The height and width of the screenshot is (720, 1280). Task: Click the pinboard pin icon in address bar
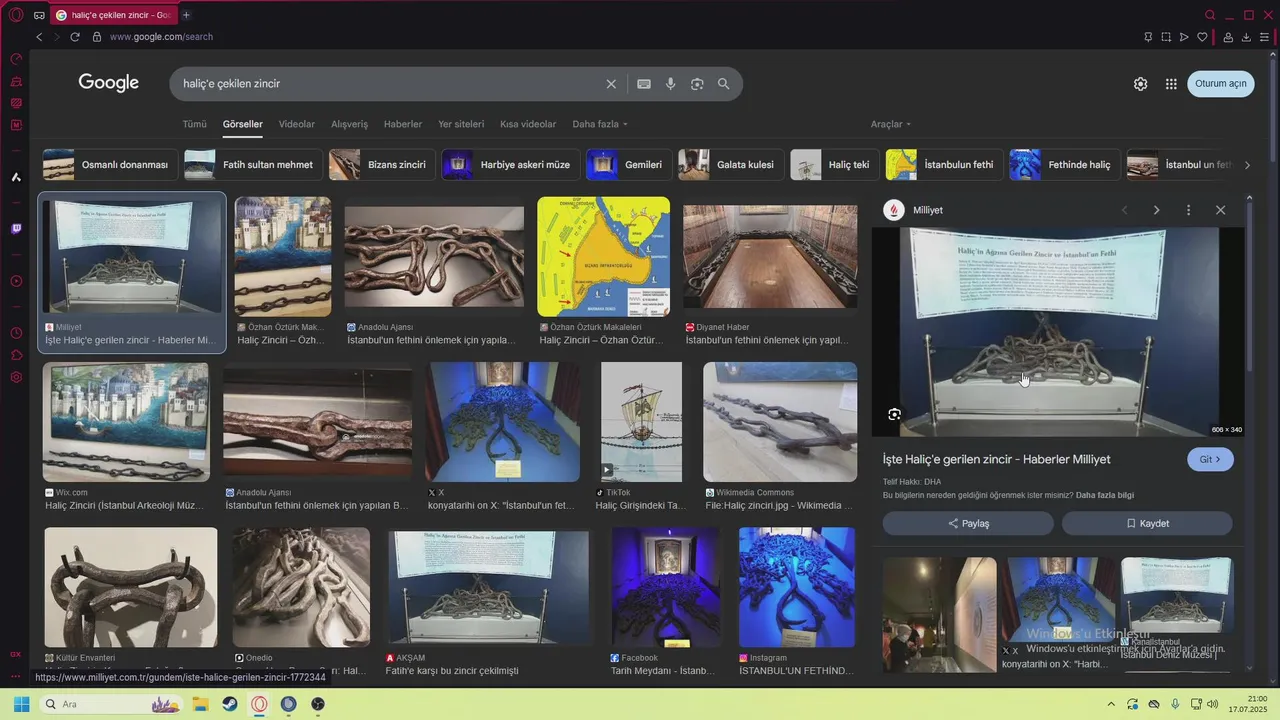coord(1148,37)
